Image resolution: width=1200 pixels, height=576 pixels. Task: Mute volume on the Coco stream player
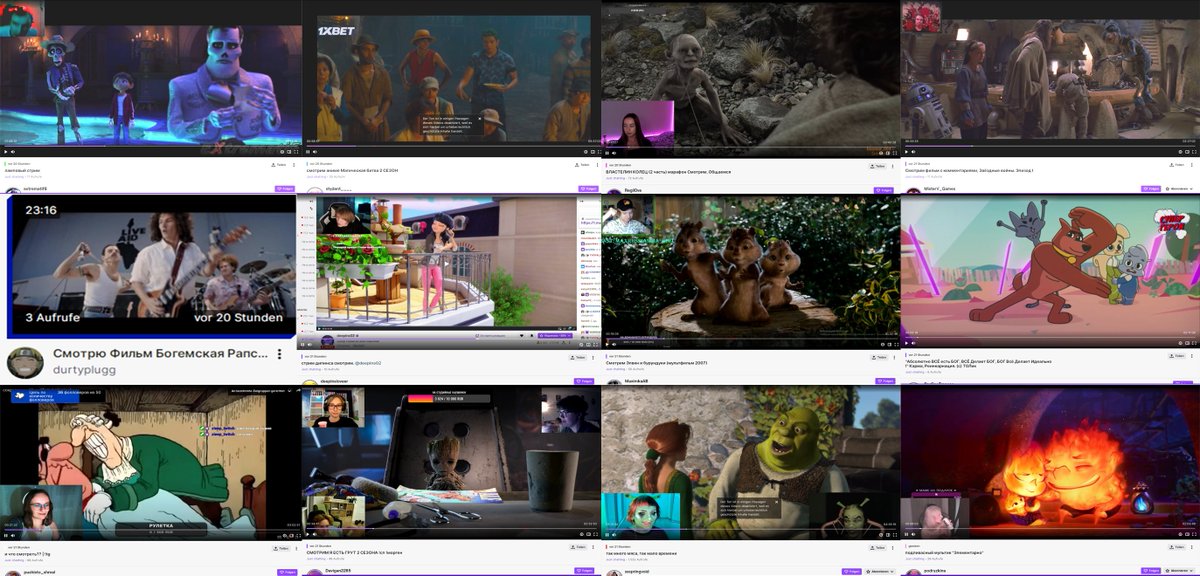pyautogui.click(x=15, y=152)
